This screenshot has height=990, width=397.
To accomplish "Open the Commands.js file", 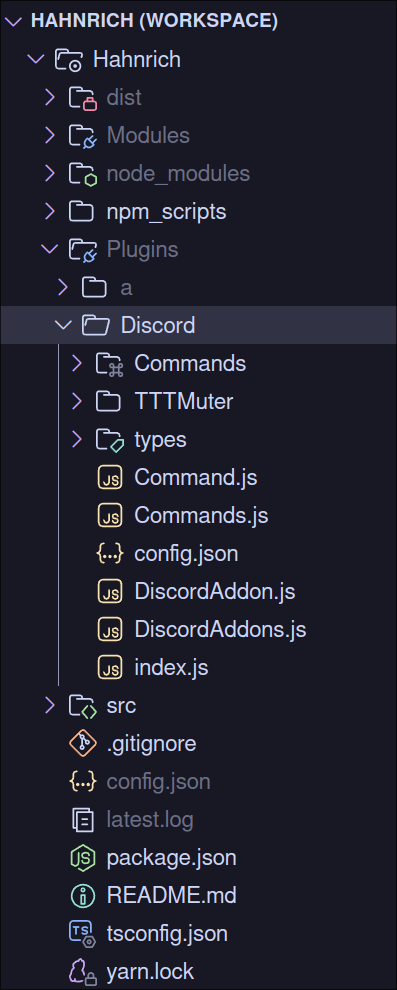I will 201,516.
